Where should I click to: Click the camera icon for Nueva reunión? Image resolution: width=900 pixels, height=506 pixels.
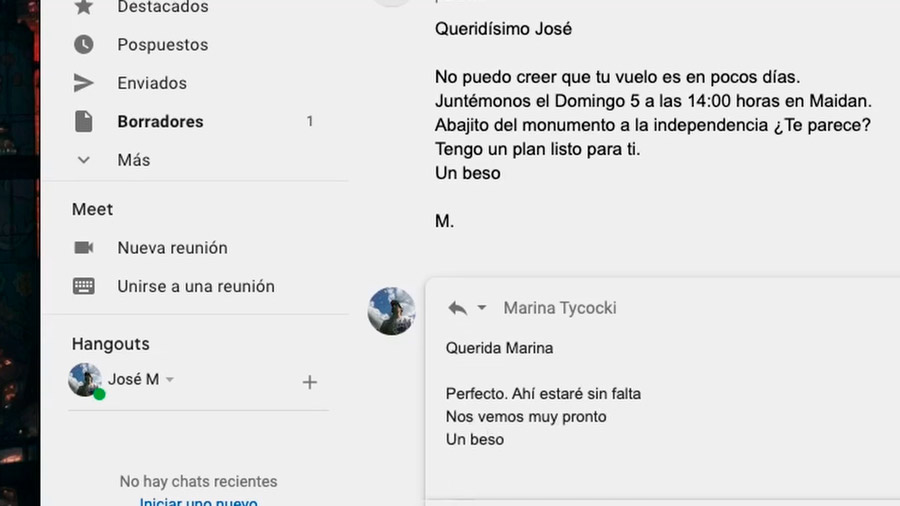pyautogui.click(x=84, y=247)
